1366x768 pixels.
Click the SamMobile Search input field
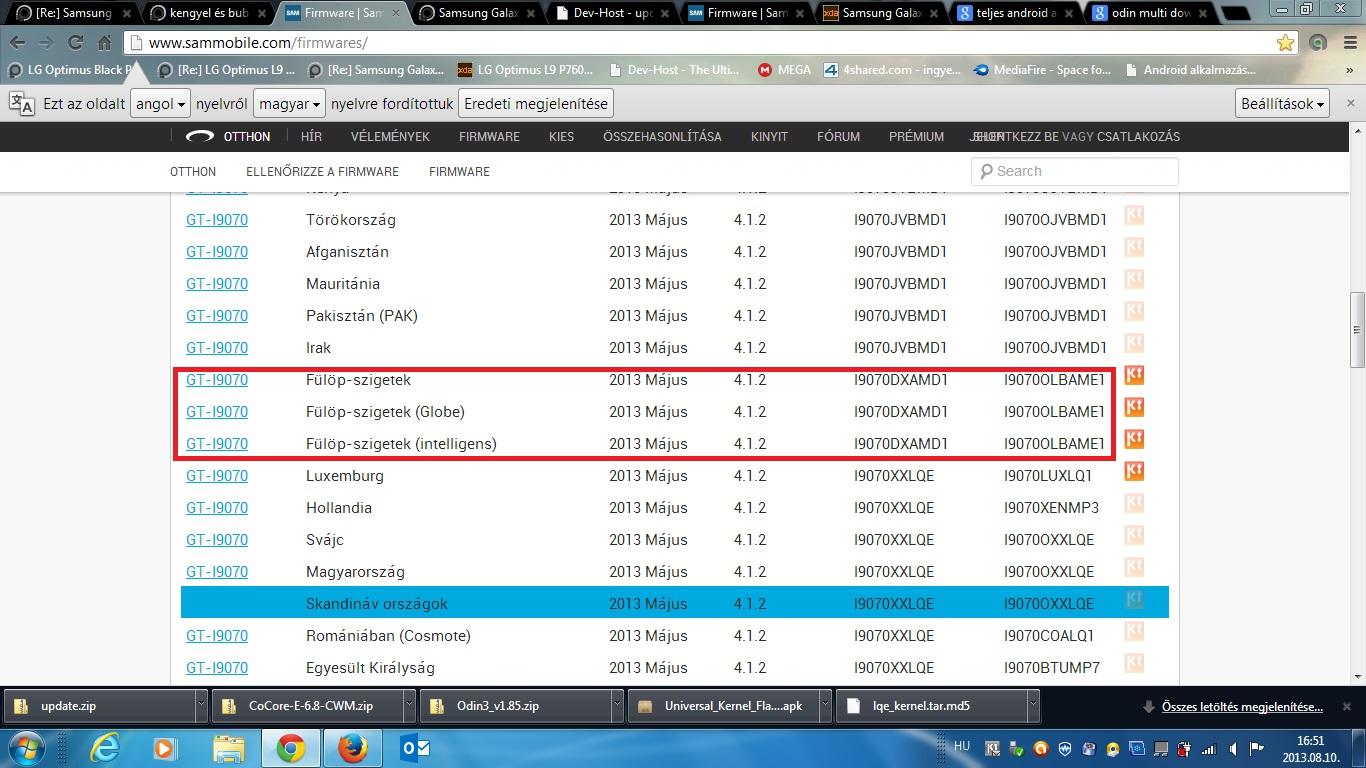point(1075,171)
